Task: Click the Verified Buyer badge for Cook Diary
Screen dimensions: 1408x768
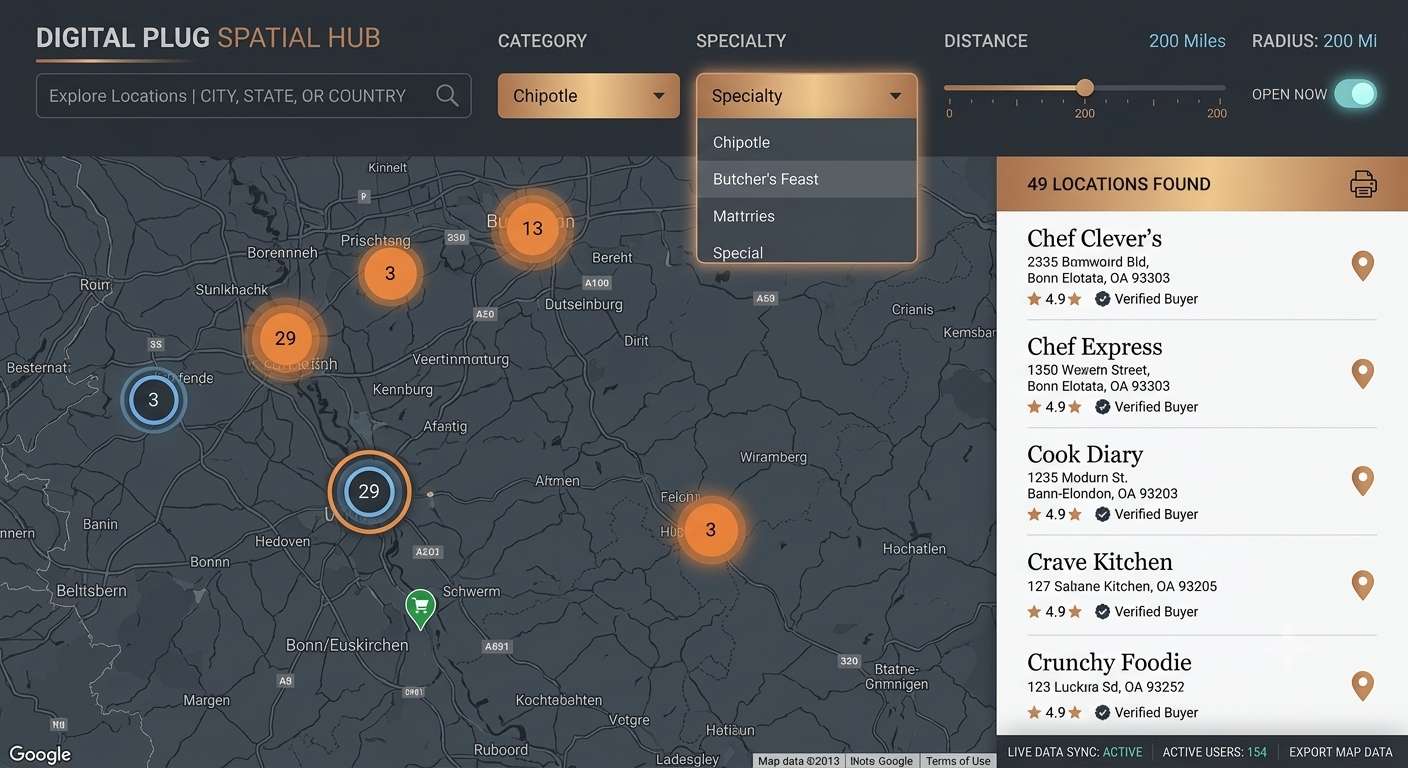Action: pos(1146,514)
